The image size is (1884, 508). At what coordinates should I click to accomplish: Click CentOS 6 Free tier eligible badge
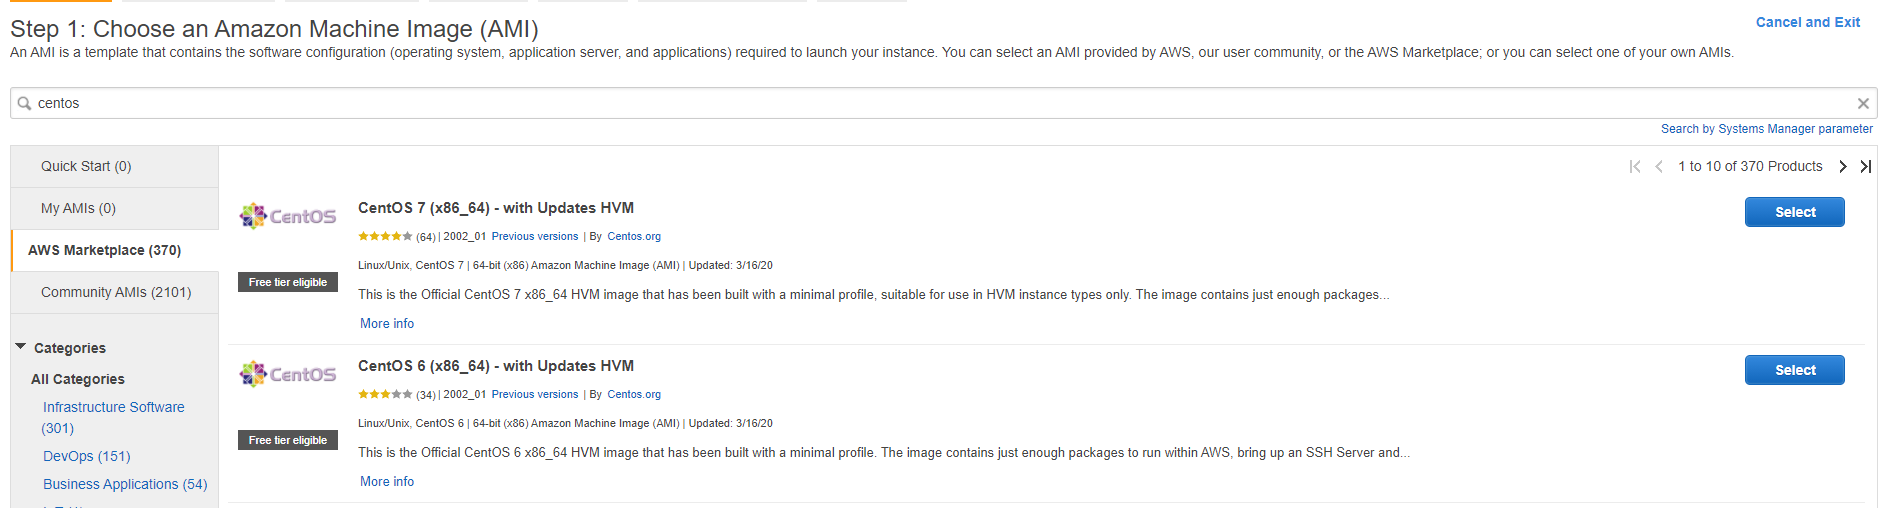[288, 440]
